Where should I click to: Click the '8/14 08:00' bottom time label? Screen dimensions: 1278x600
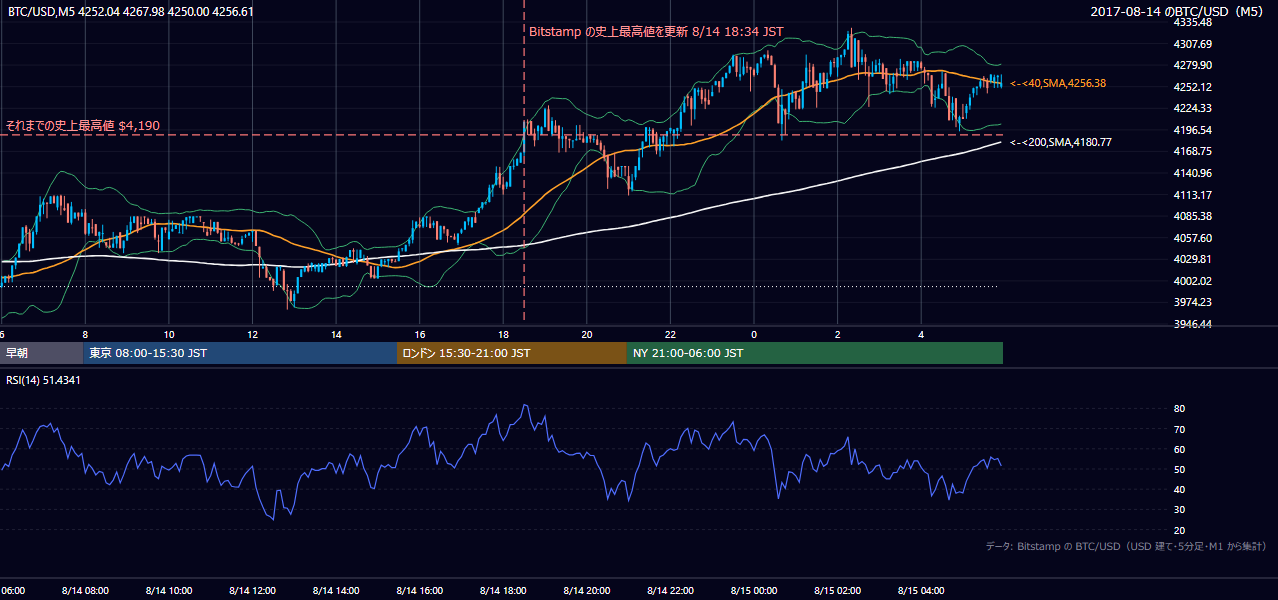[x=86, y=591]
